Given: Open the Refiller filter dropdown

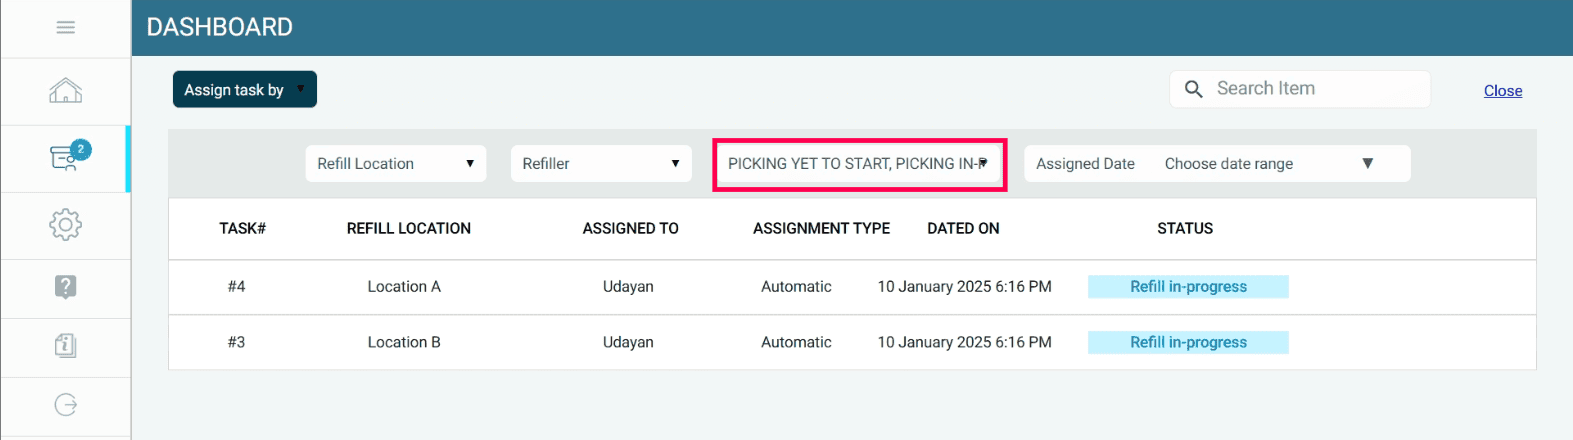Looking at the screenshot, I should [600, 164].
